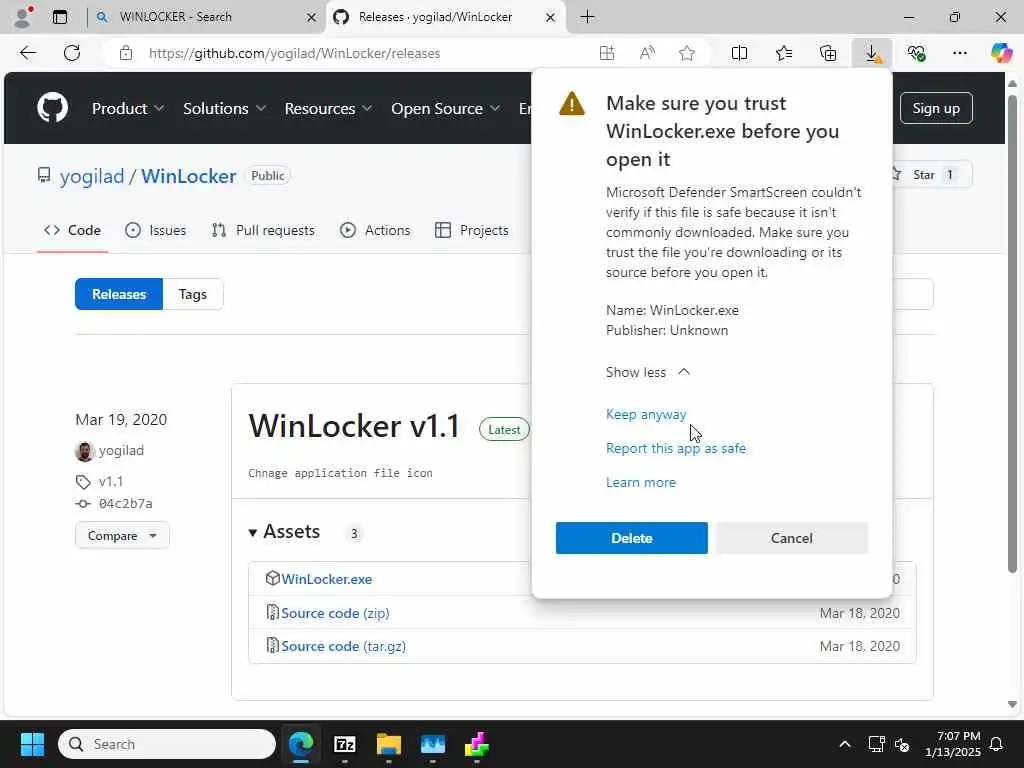Image resolution: width=1024 pixels, height=768 pixels.
Task: Click author yogilad beside avatar
Action: click(x=121, y=451)
